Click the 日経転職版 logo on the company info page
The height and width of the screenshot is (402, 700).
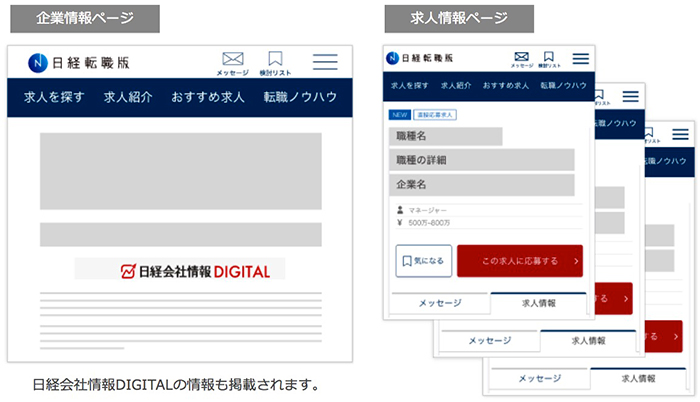[x=79, y=63]
